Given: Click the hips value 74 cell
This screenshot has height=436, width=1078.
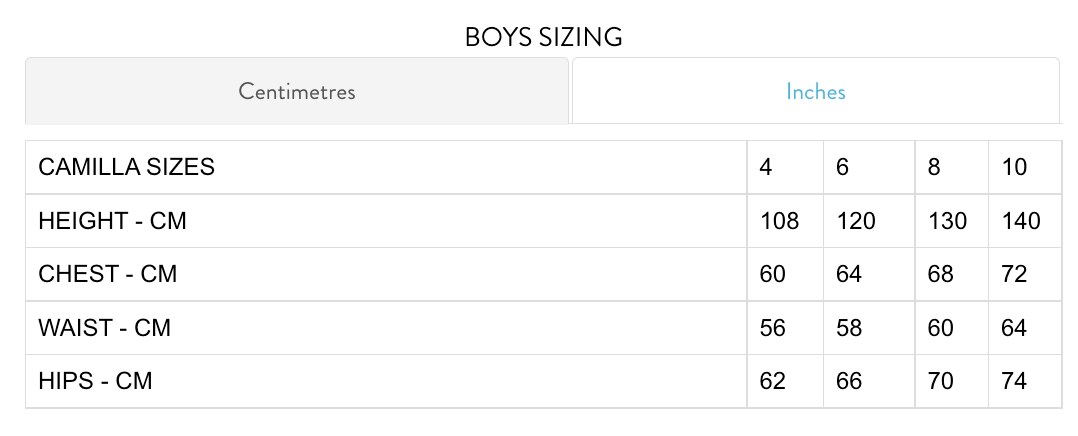Looking at the screenshot, I should 1014,381.
